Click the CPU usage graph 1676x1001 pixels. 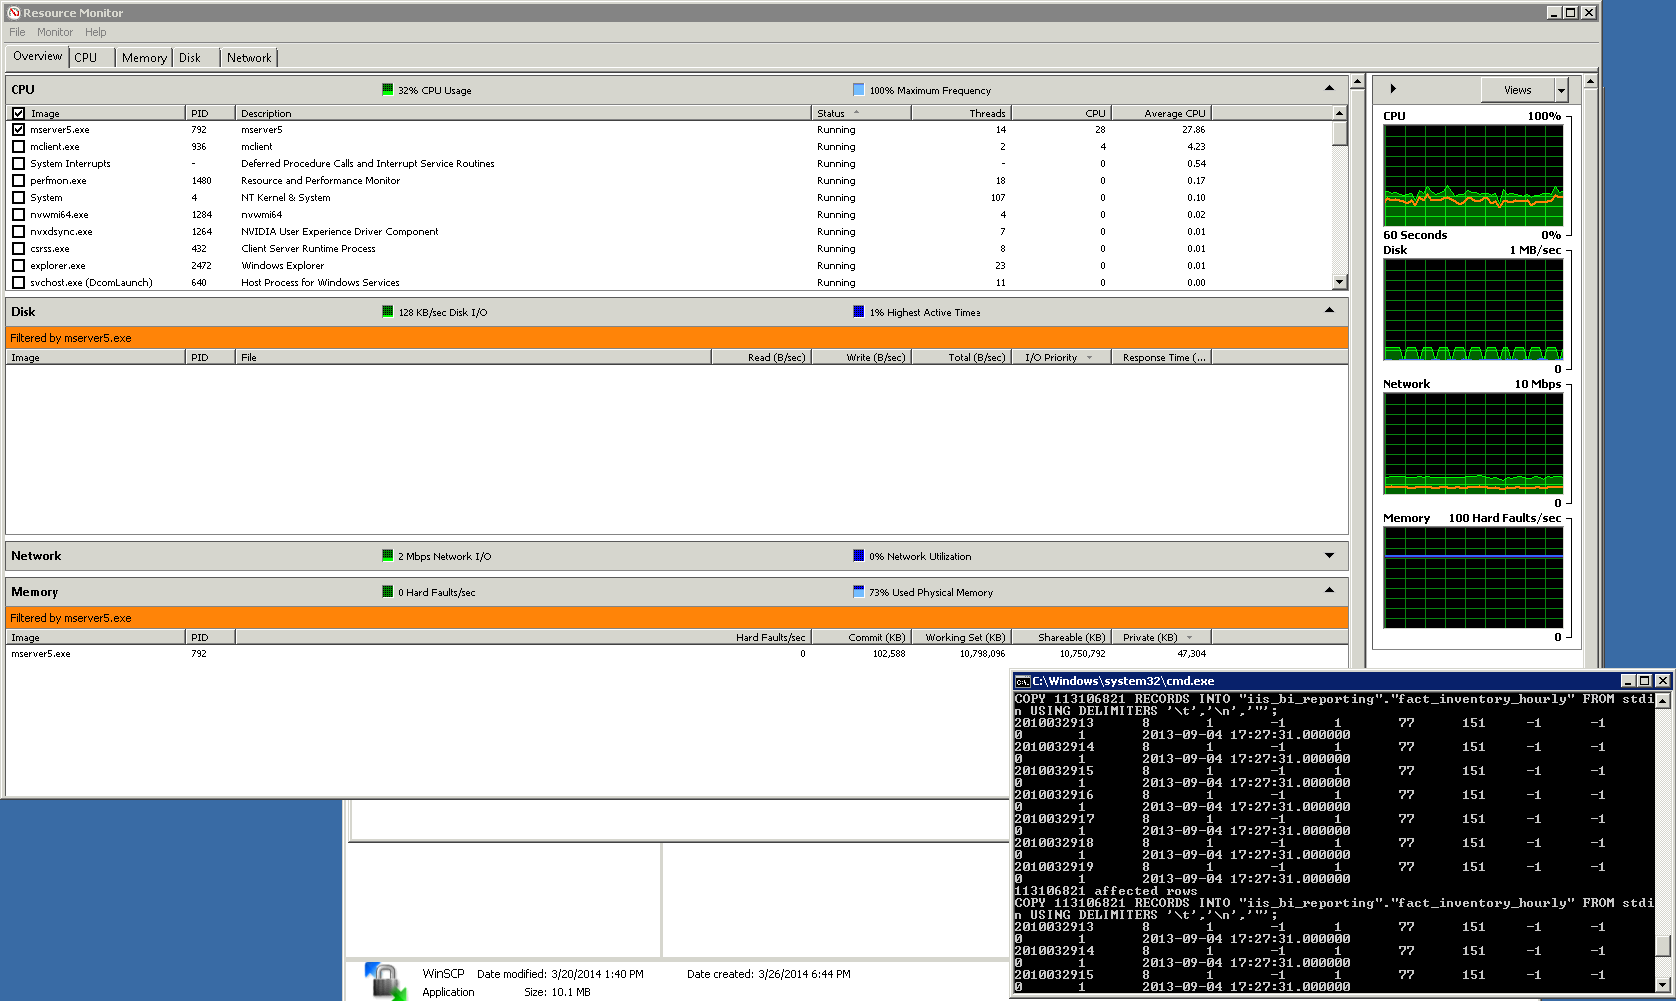point(1473,175)
